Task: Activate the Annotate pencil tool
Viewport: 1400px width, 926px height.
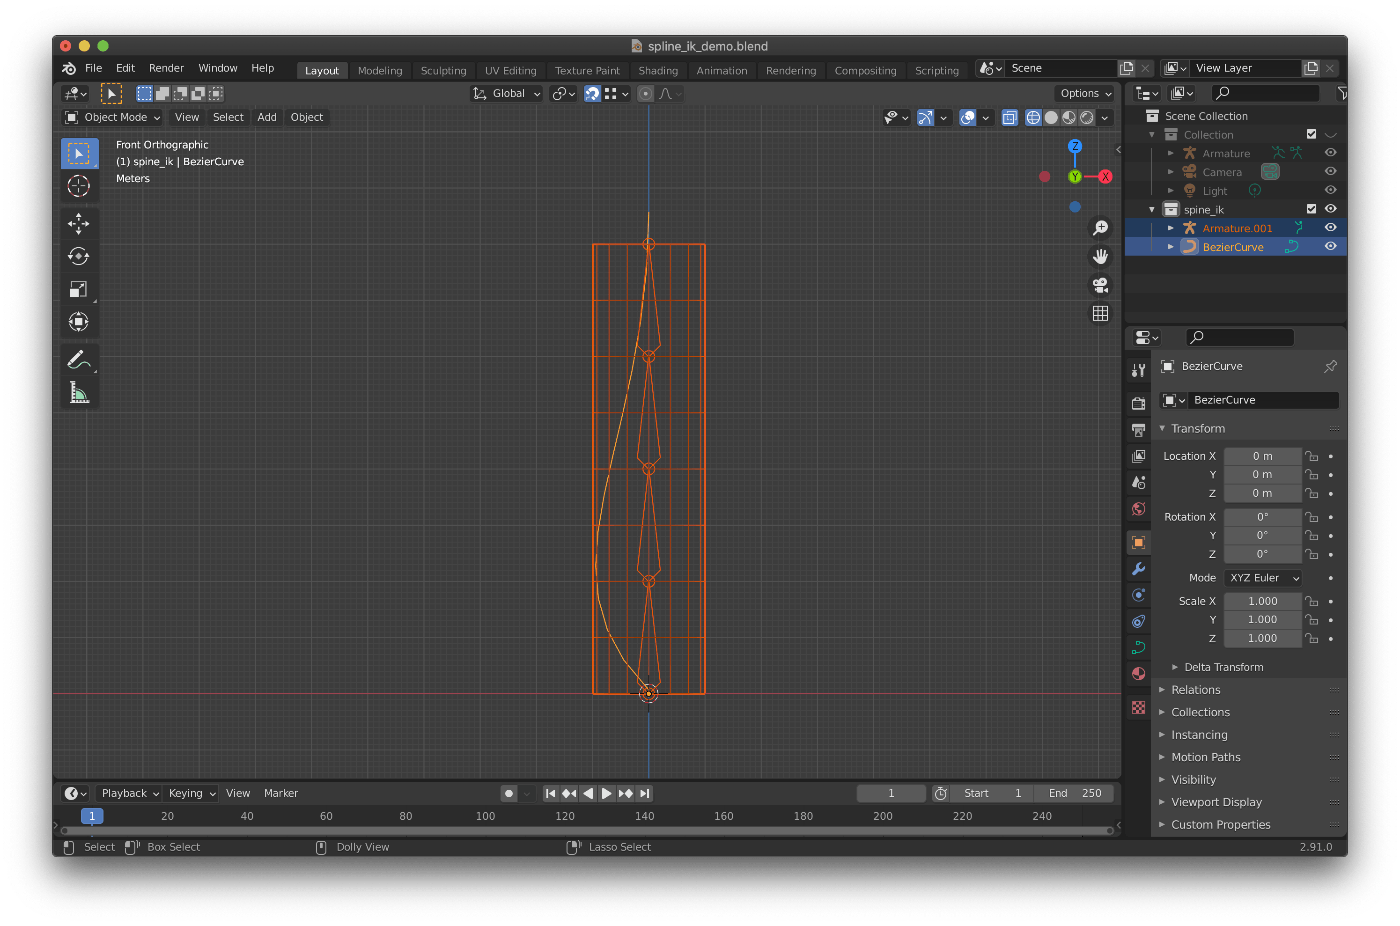Action: pyautogui.click(x=76, y=359)
